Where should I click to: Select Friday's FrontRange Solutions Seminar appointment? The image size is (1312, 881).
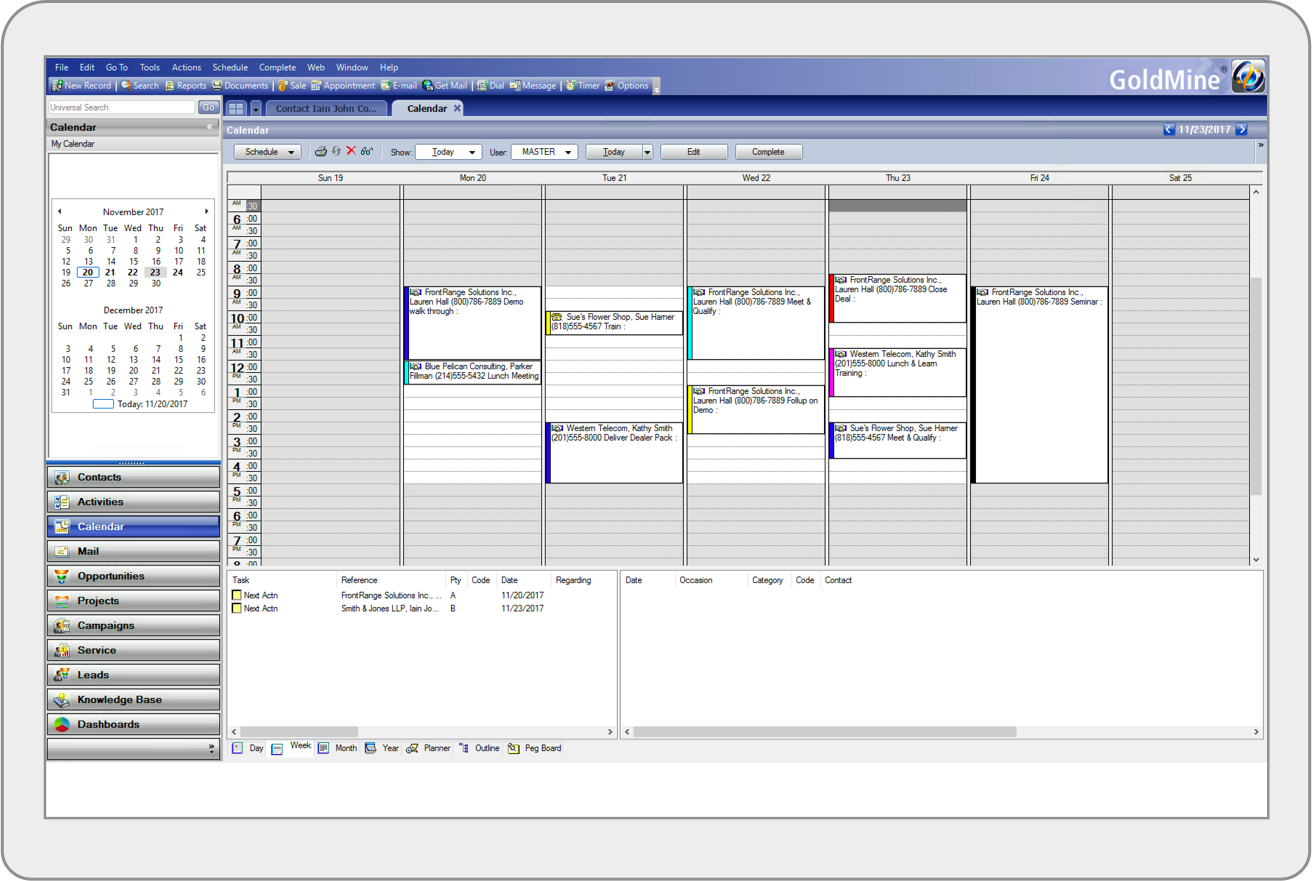tap(1040, 385)
